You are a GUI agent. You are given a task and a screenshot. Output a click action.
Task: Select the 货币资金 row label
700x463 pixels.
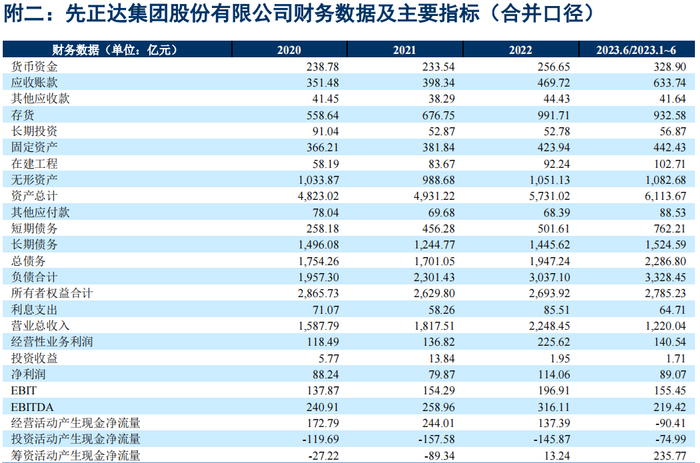point(34,67)
